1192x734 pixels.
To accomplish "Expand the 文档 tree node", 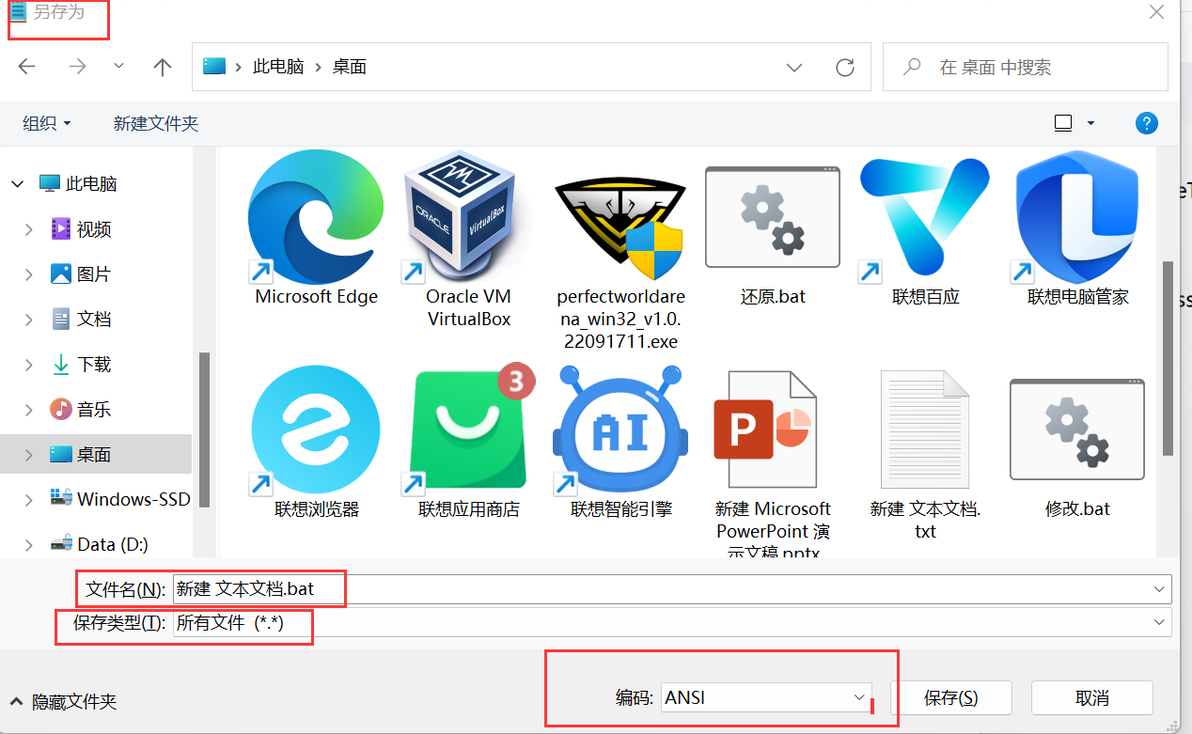I will pyautogui.click(x=28, y=319).
